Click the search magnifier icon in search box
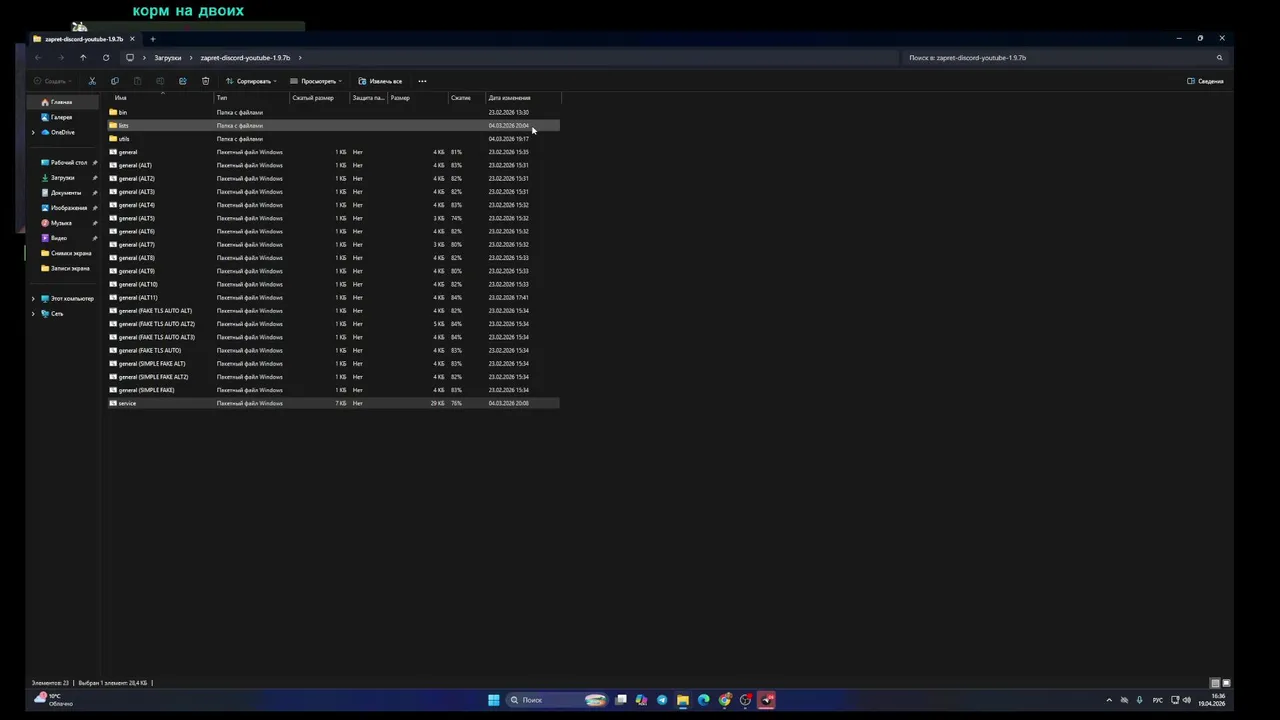 1219,58
